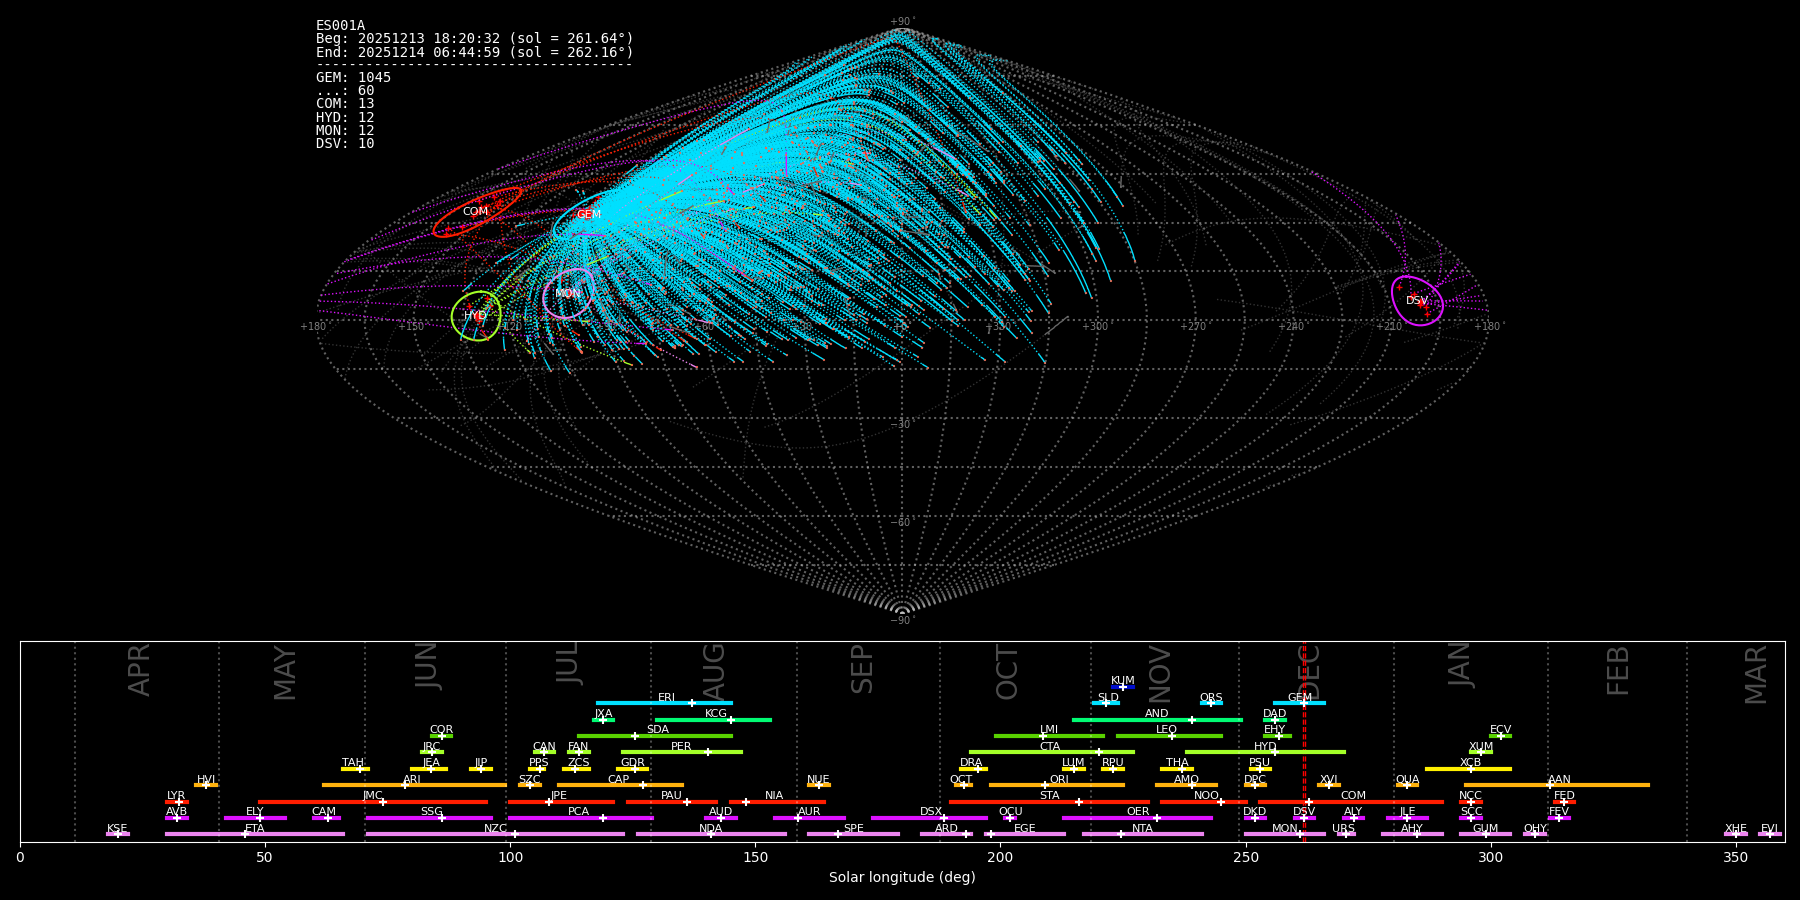
Task: Select the JMC shower bar in timeline
Action: coord(373,802)
